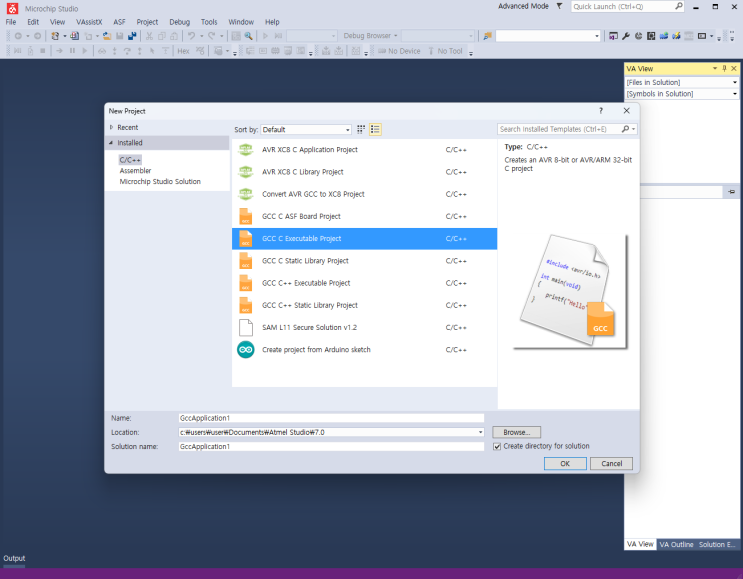Select AVR XC8 C Application Project

tap(364, 150)
